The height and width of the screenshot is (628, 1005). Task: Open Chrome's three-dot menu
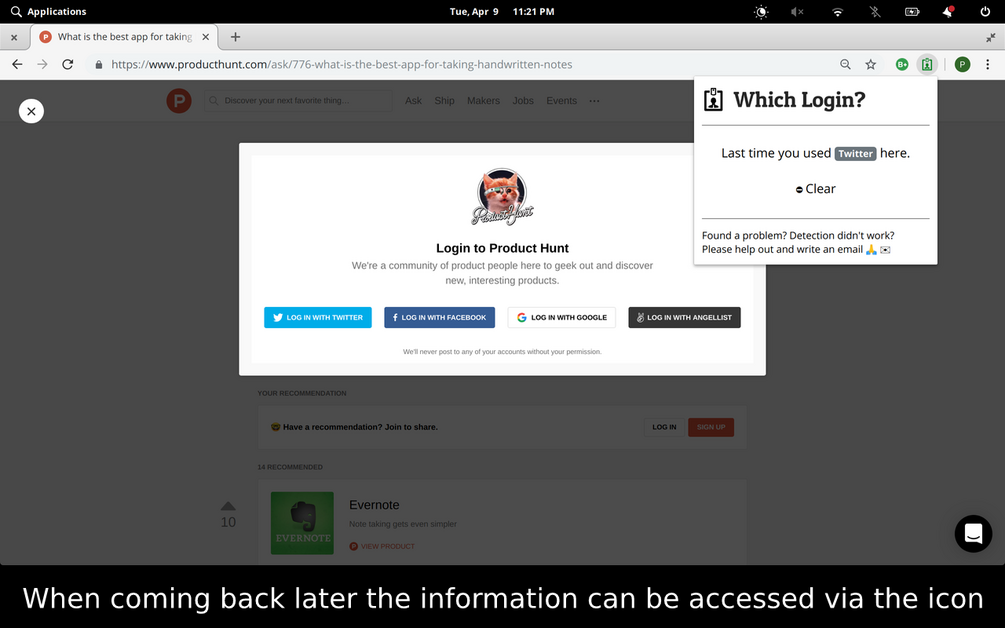coord(988,64)
